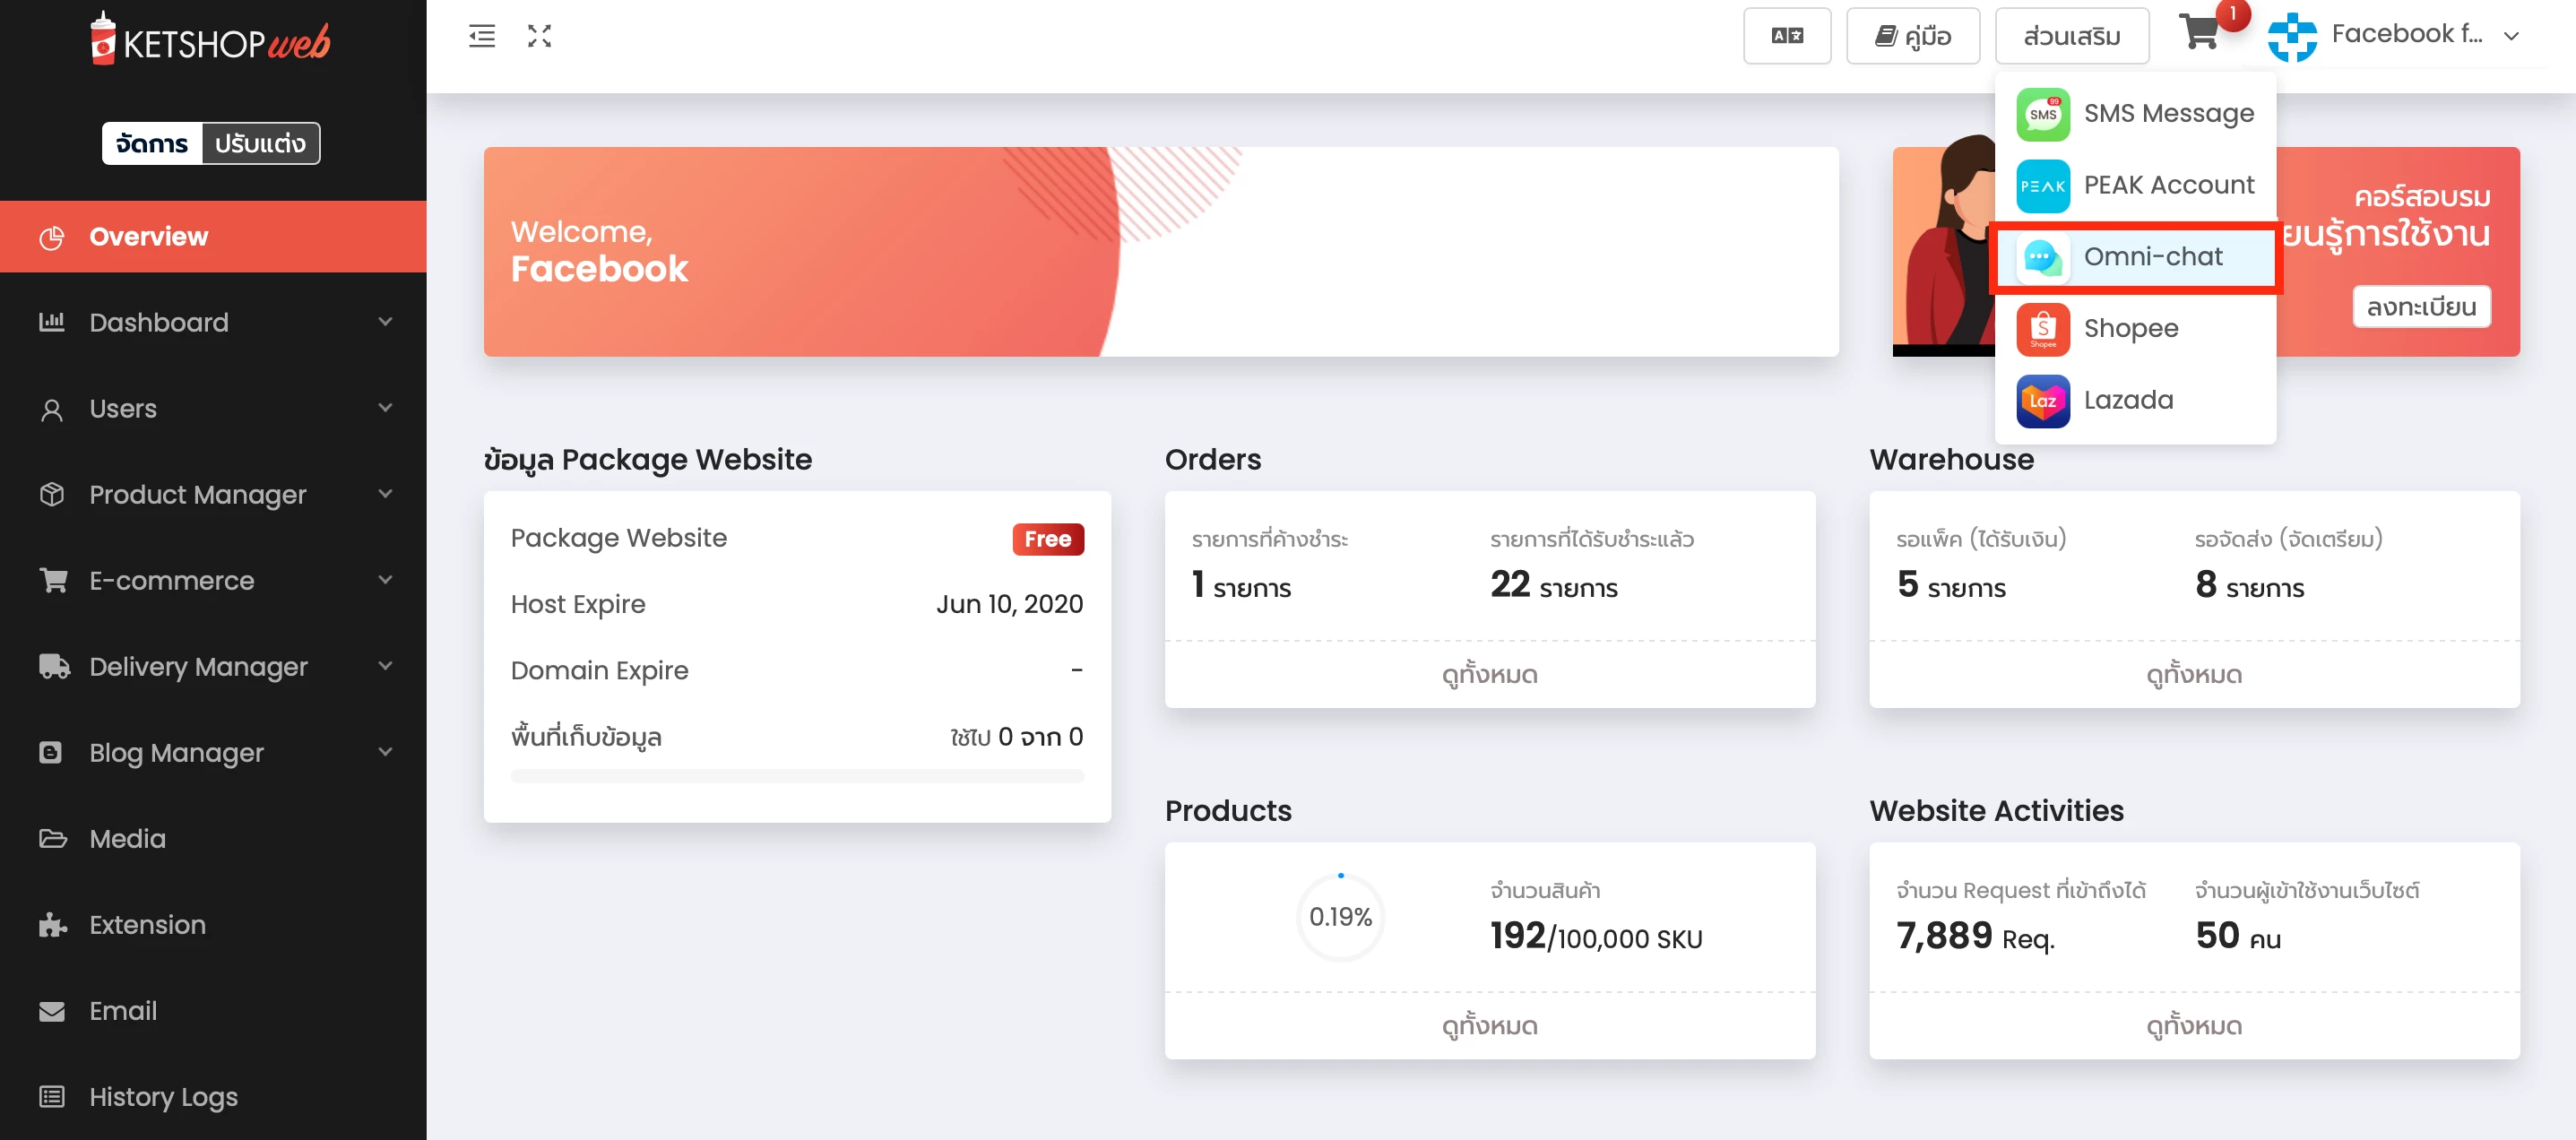
Task: Click the 0.19% circular progress indicator
Action: (x=1340, y=917)
